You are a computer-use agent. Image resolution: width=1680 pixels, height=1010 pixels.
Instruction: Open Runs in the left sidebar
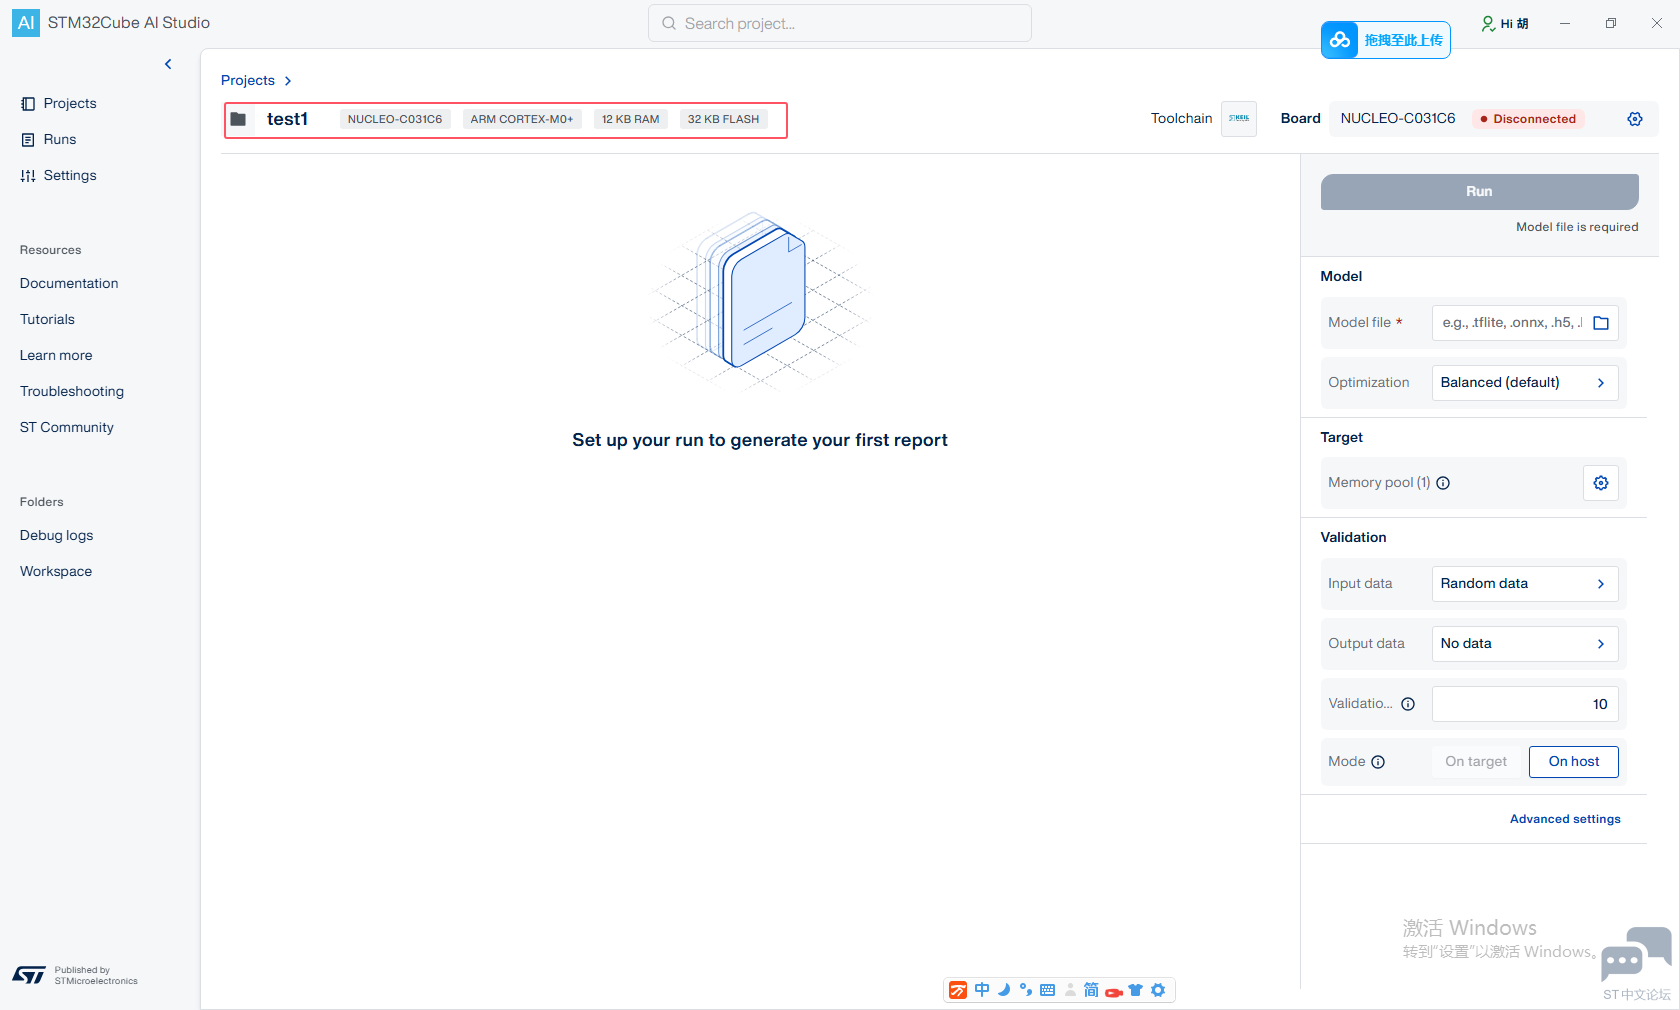click(60, 140)
